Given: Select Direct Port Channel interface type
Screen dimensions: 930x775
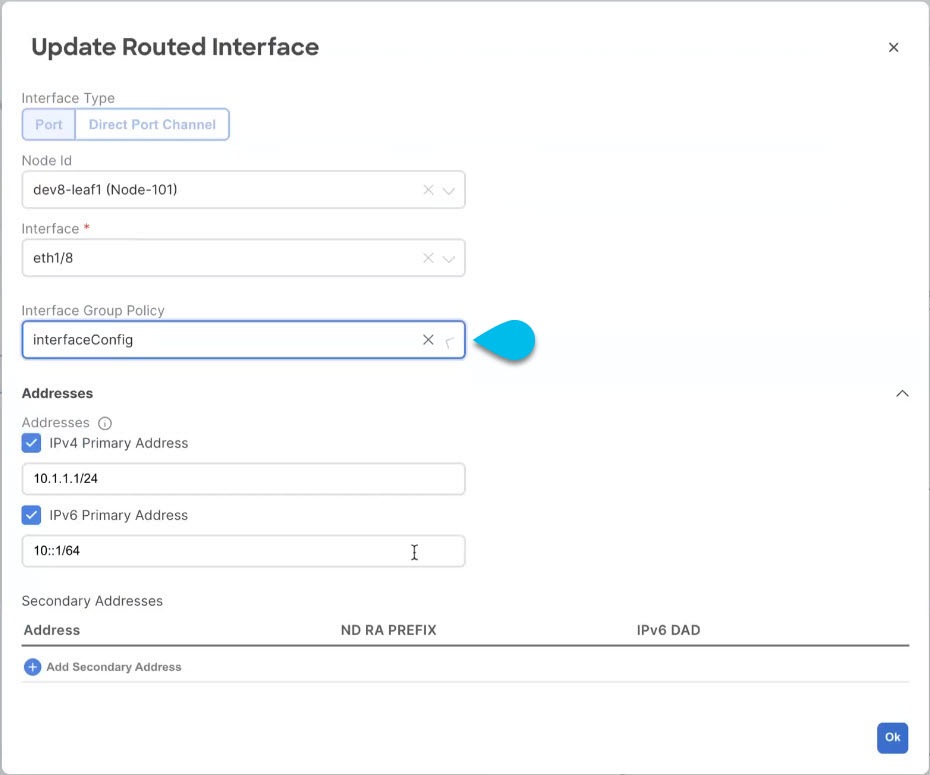Looking at the screenshot, I should point(152,125).
